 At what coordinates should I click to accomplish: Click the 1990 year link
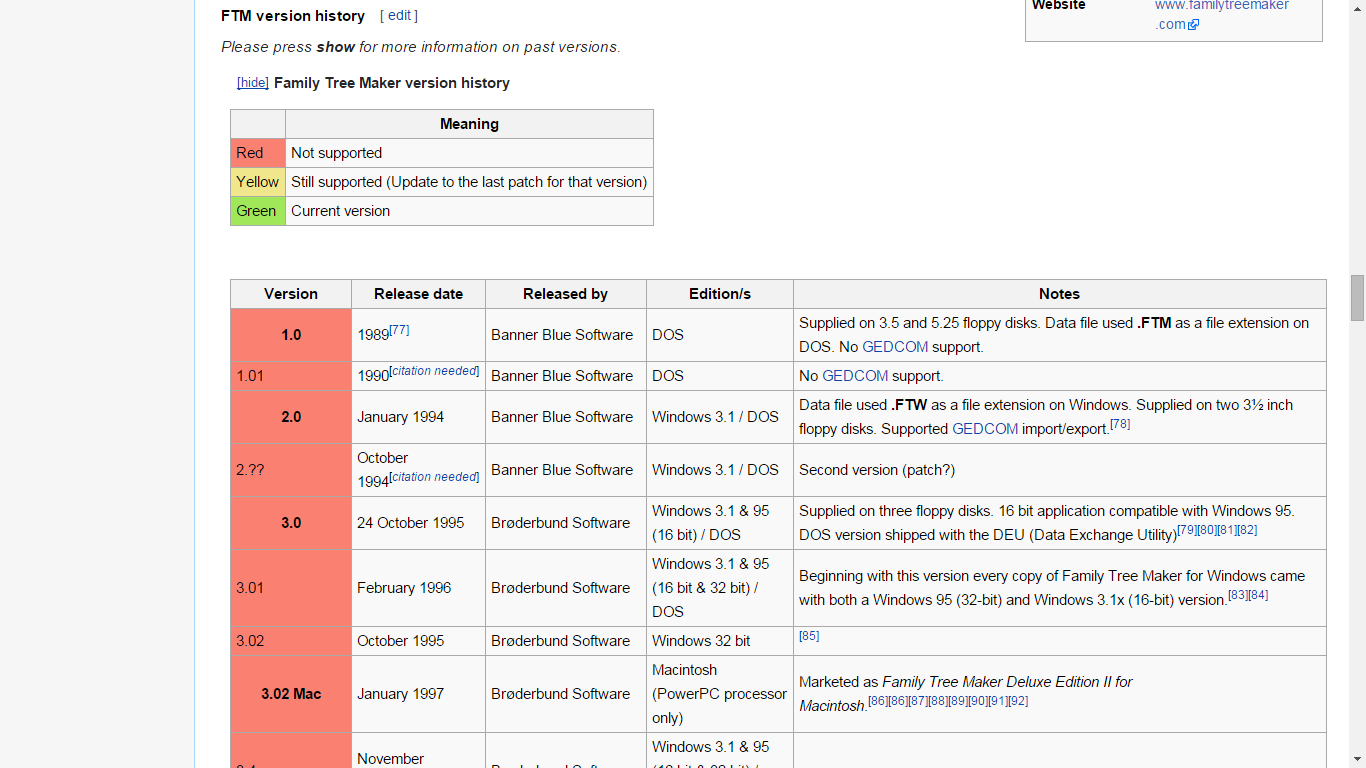pos(373,376)
